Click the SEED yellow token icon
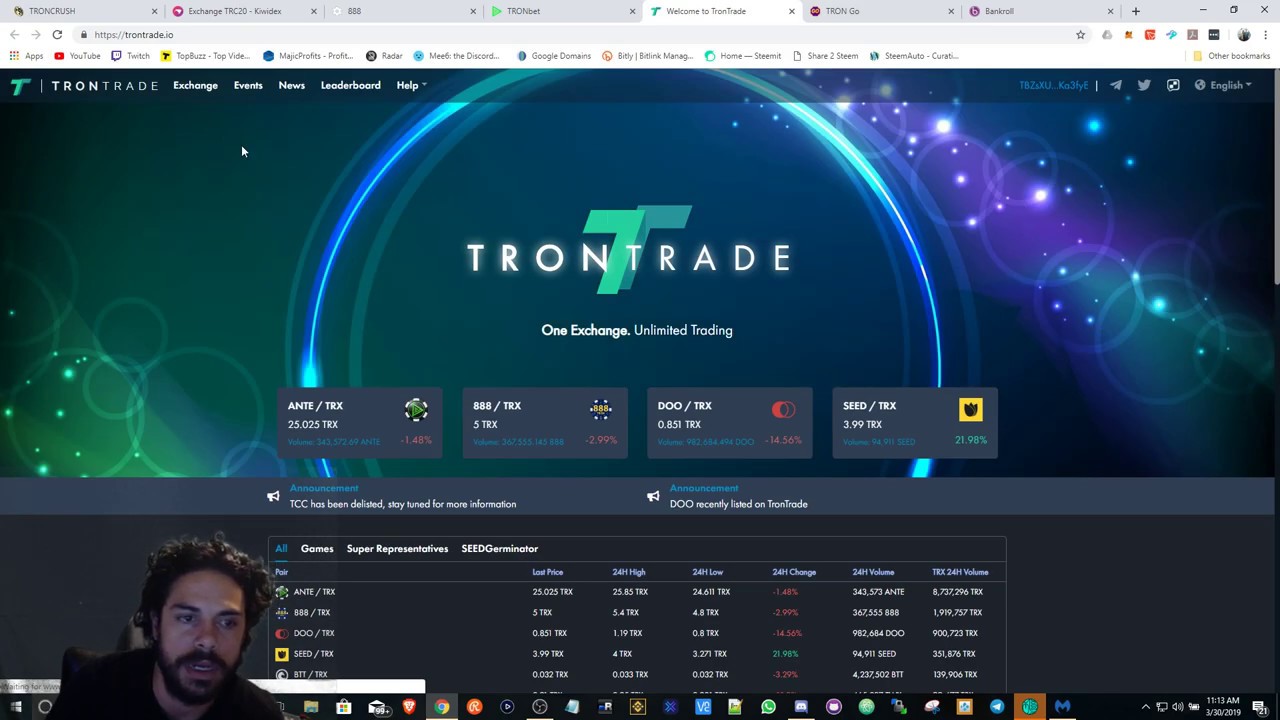 point(970,409)
